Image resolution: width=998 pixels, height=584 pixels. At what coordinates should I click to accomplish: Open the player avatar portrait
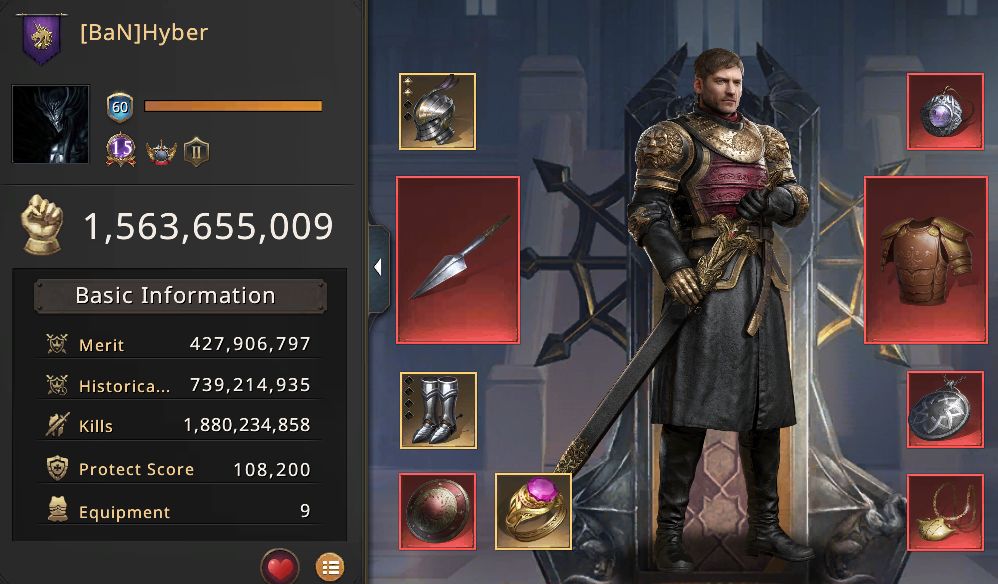click(51, 124)
